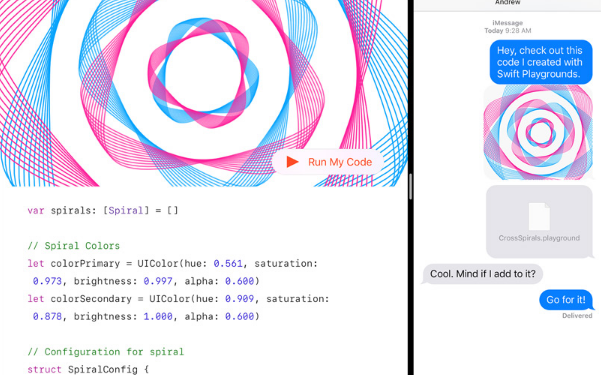Tap the 'Cool. Mind if I add to it?' bubble
This screenshot has height=375, width=601.
pos(483,274)
